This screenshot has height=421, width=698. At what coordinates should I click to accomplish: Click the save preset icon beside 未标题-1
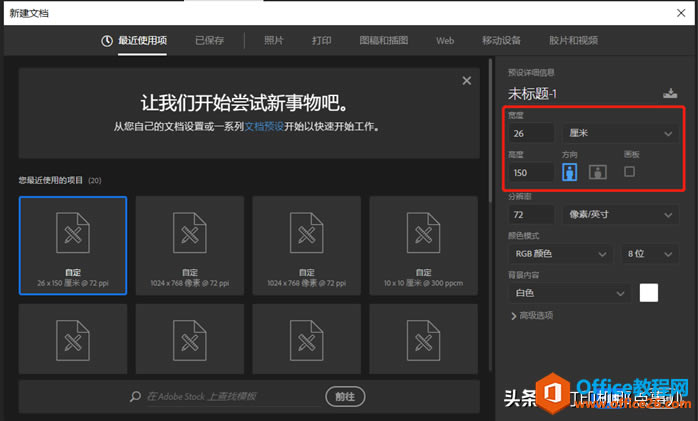670,93
